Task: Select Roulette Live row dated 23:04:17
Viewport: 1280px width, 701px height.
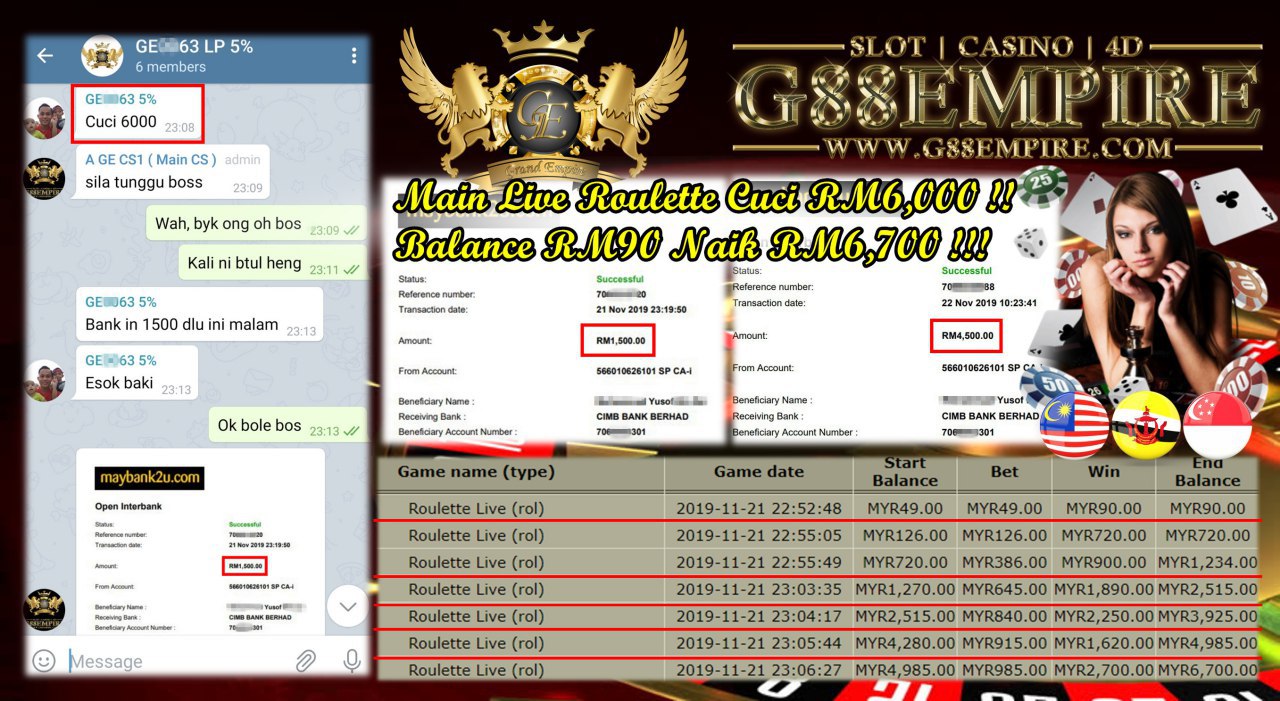Action: pyautogui.click(x=818, y=616)
